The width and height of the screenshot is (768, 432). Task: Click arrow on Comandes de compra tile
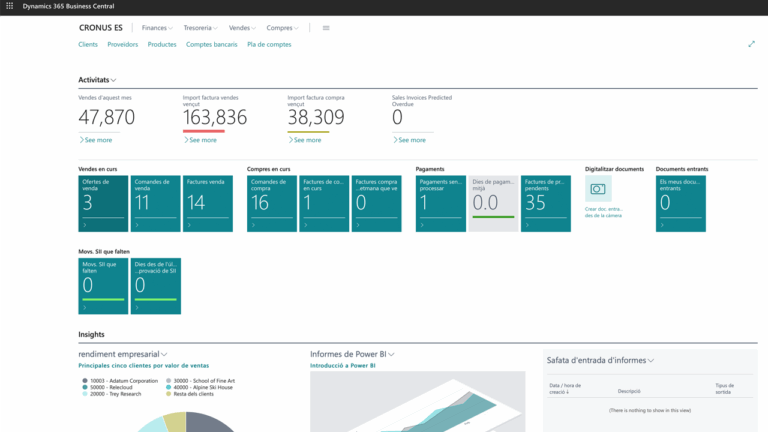coord(254,225)
